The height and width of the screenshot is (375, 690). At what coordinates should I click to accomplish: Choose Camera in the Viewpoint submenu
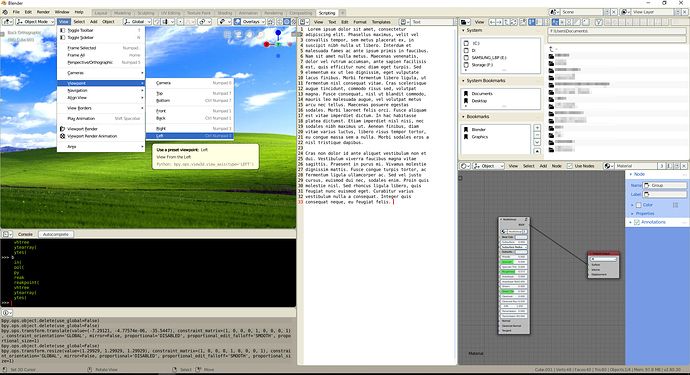pos(190,83)
